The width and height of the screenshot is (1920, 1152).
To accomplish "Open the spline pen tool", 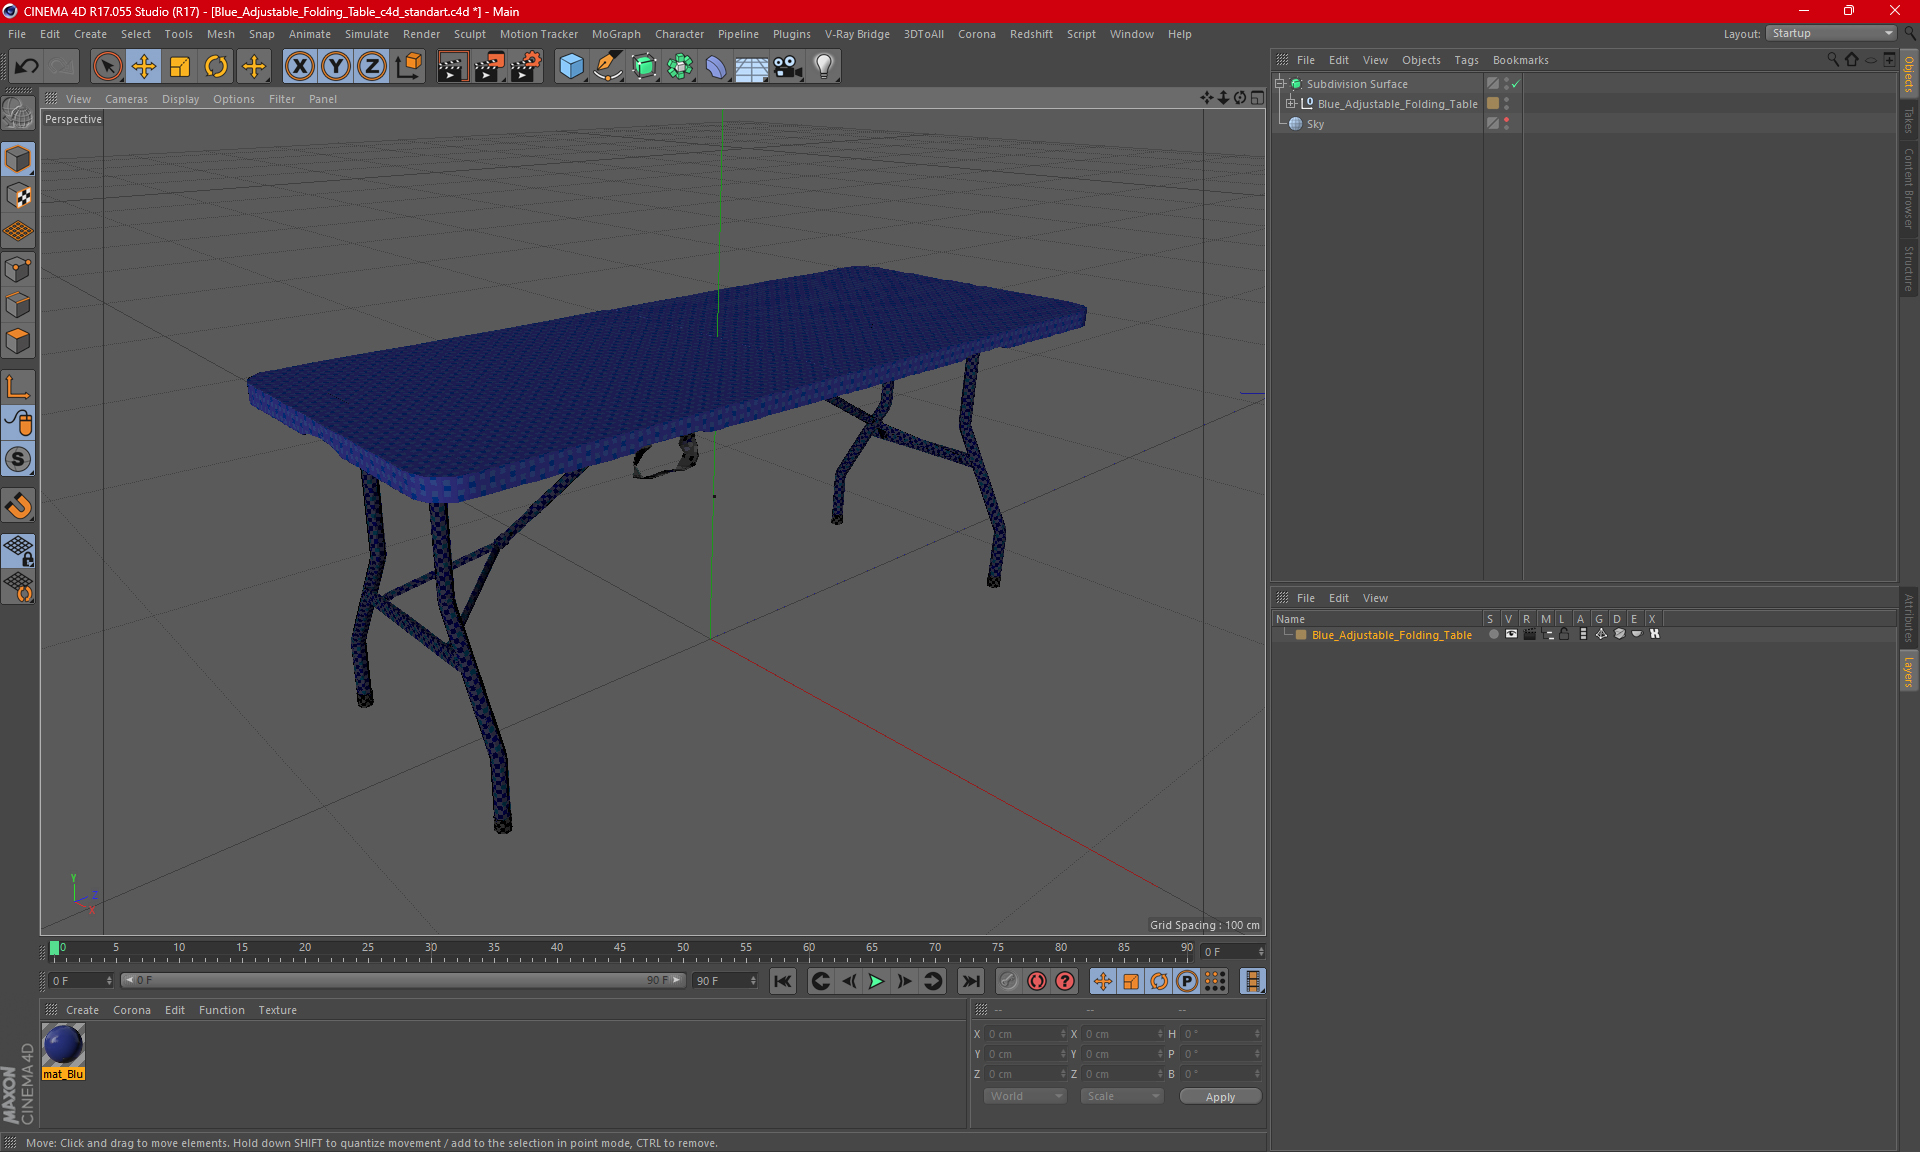I will 607,67.
